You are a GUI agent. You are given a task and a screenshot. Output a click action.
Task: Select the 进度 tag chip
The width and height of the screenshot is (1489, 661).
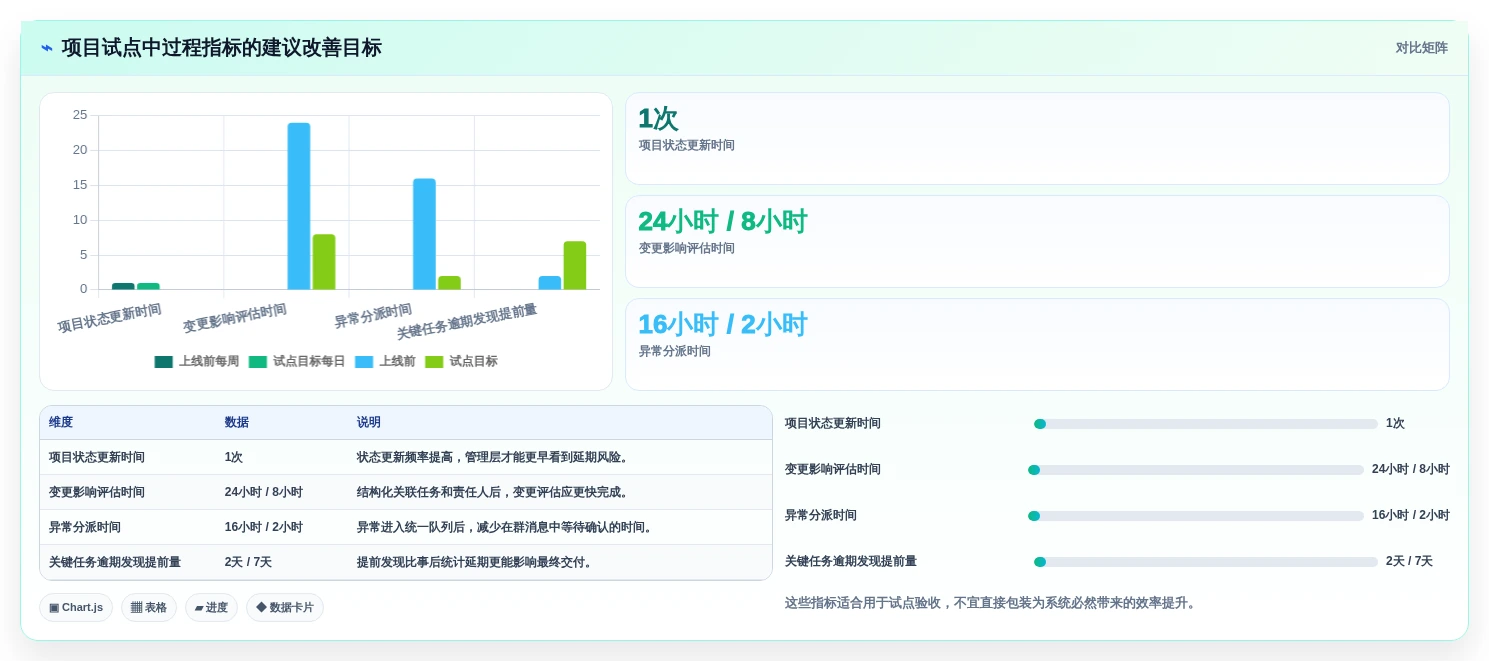pos(211,608)
